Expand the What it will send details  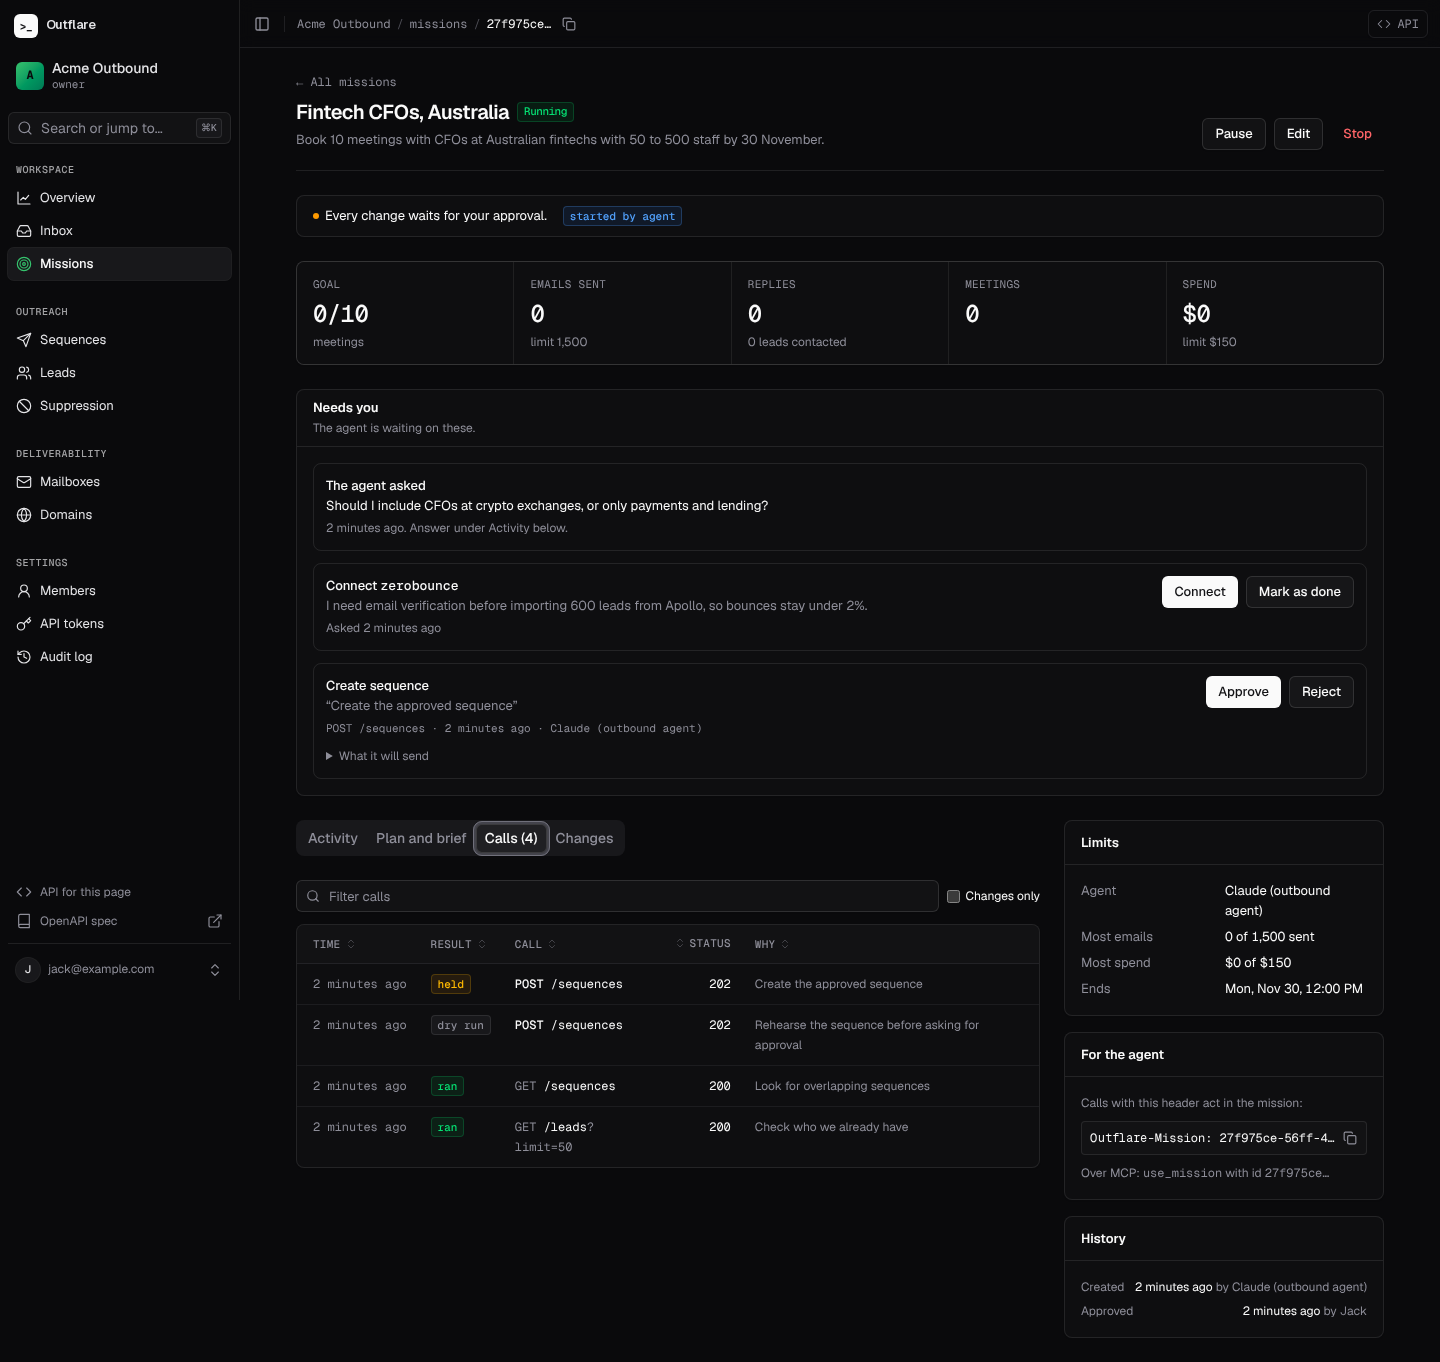pyautogui.click(x=377, y=756)
